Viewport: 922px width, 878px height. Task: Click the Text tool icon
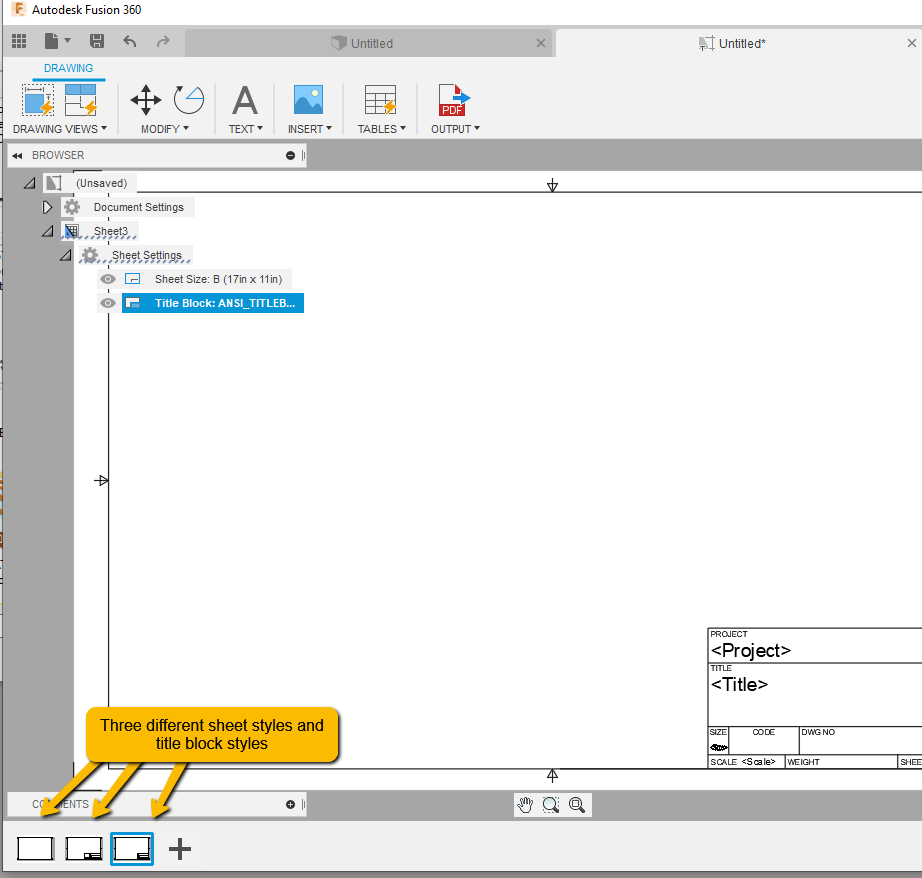tap(245, 100)
